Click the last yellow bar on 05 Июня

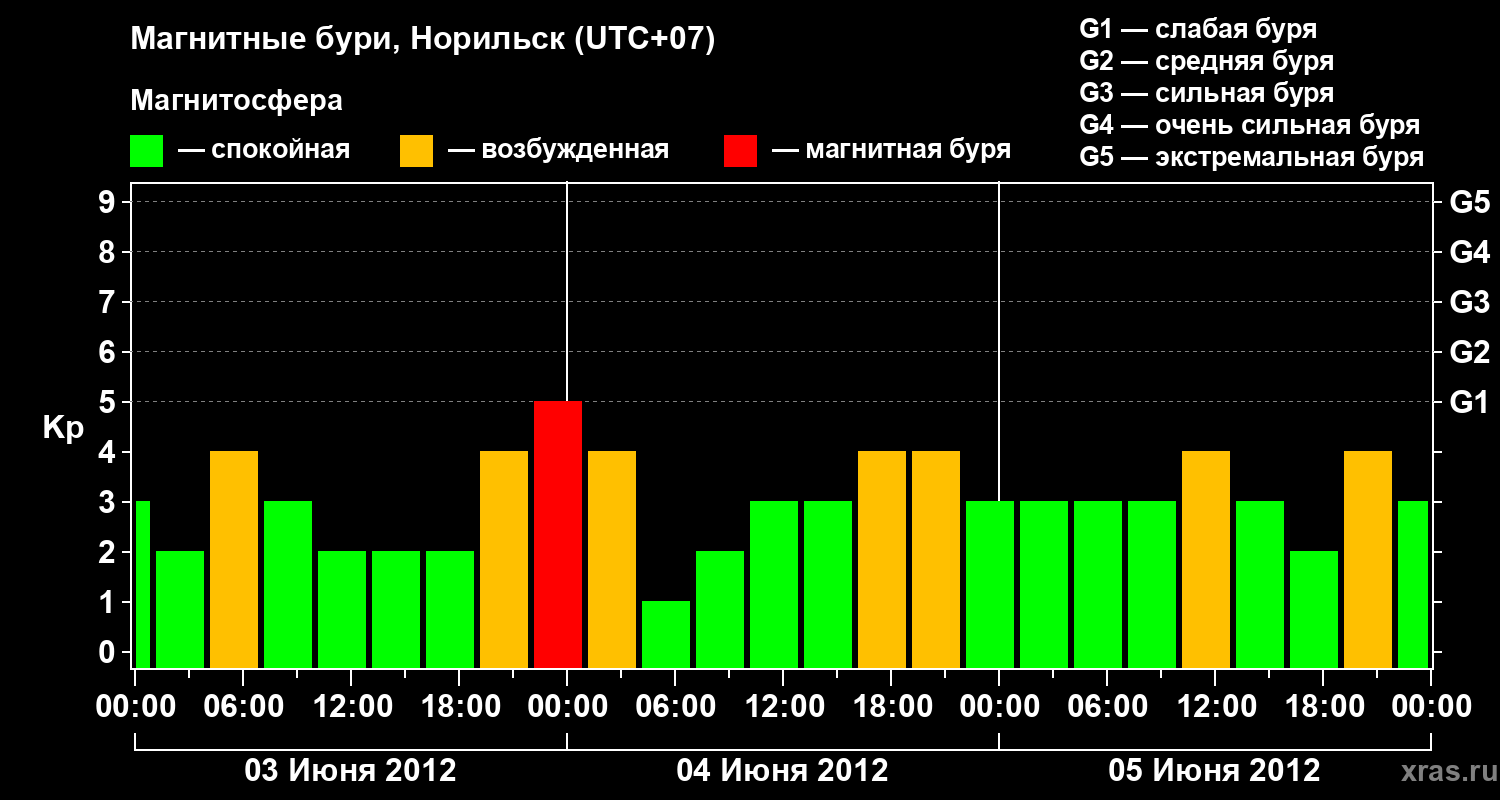point(1368,559)
